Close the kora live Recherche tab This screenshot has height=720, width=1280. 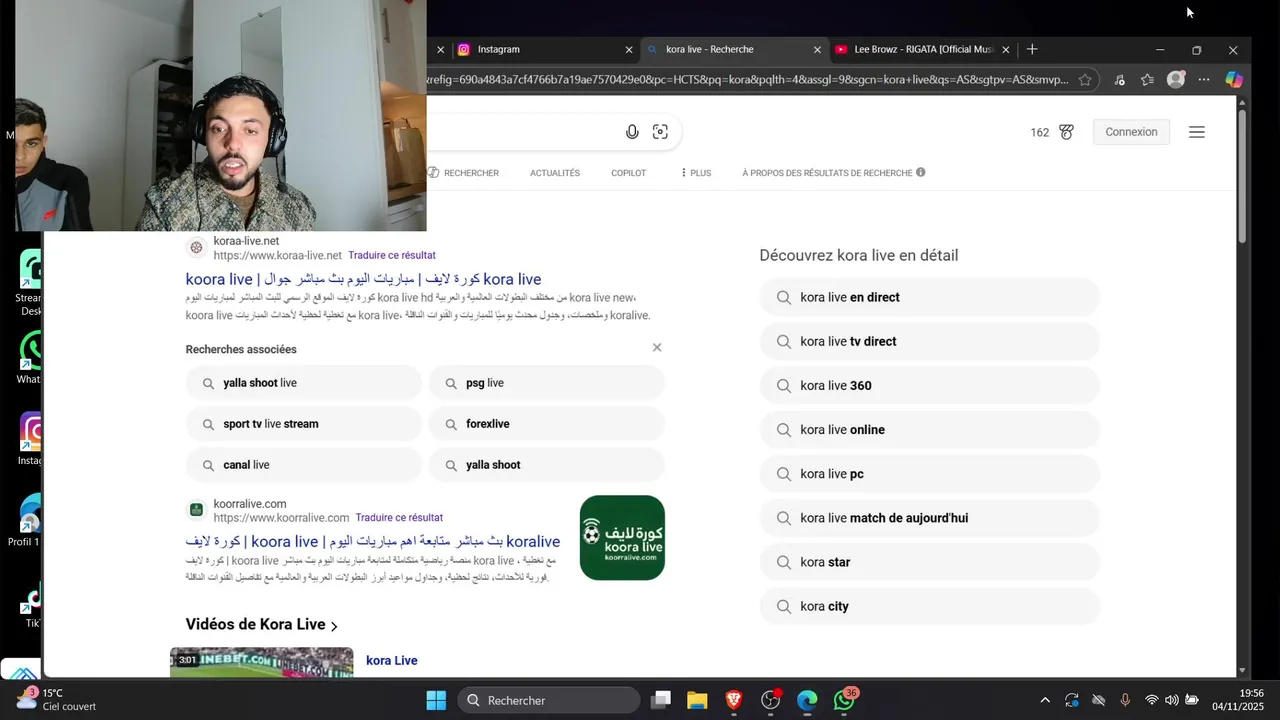pyautogui.click(x=817, y=49)
